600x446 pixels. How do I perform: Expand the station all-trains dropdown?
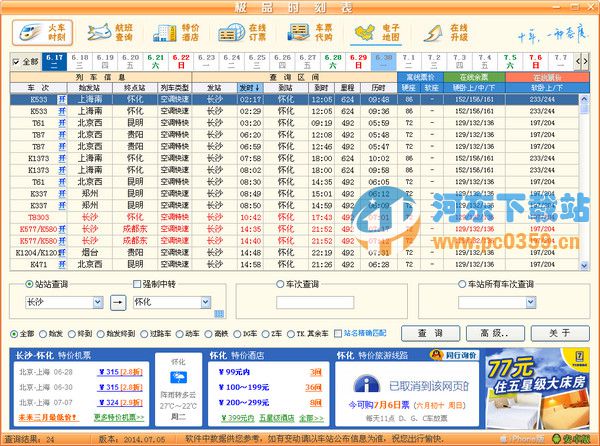pyautogui.click(x=531, y=303)
